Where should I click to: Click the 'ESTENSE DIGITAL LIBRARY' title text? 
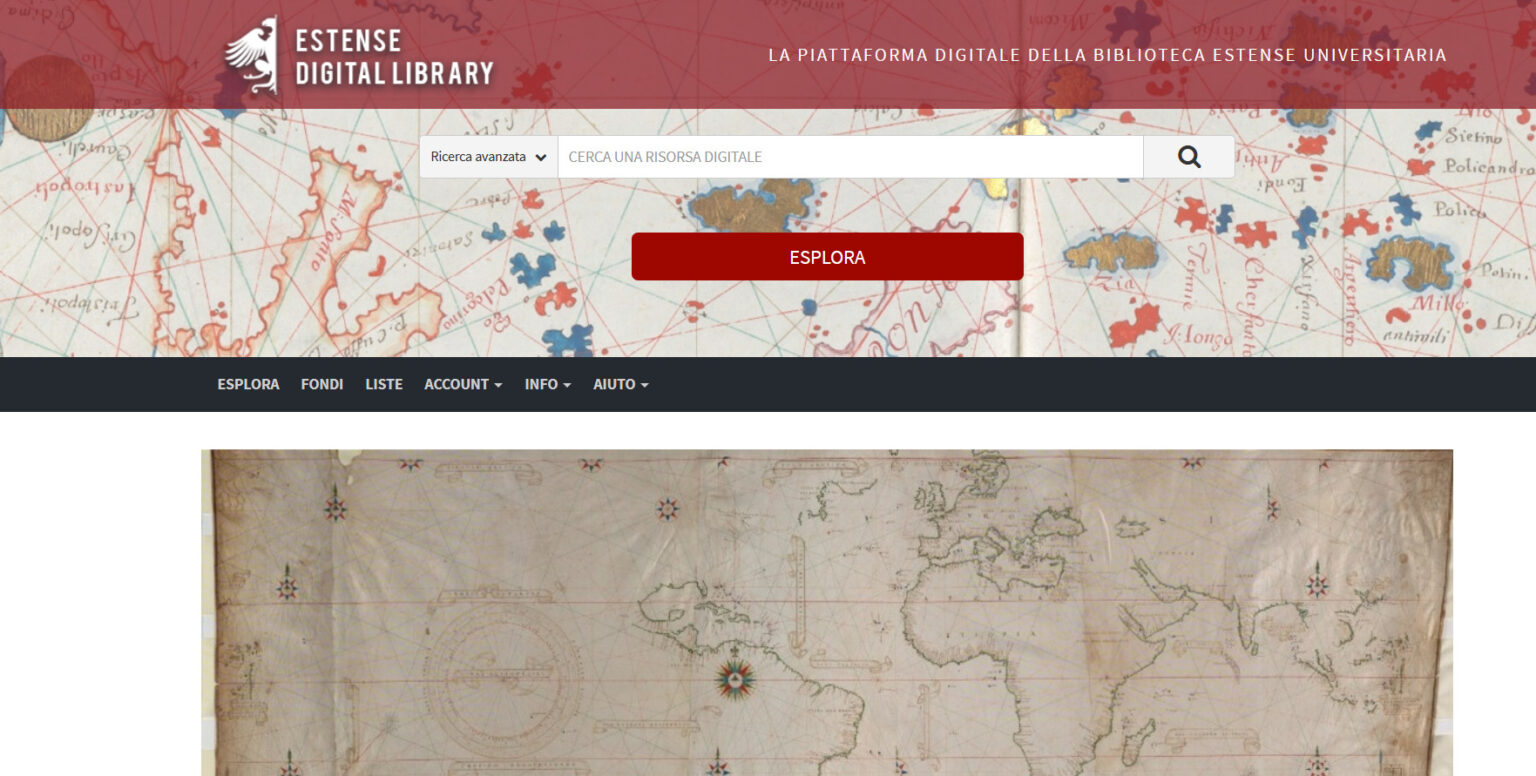(394, 56)
